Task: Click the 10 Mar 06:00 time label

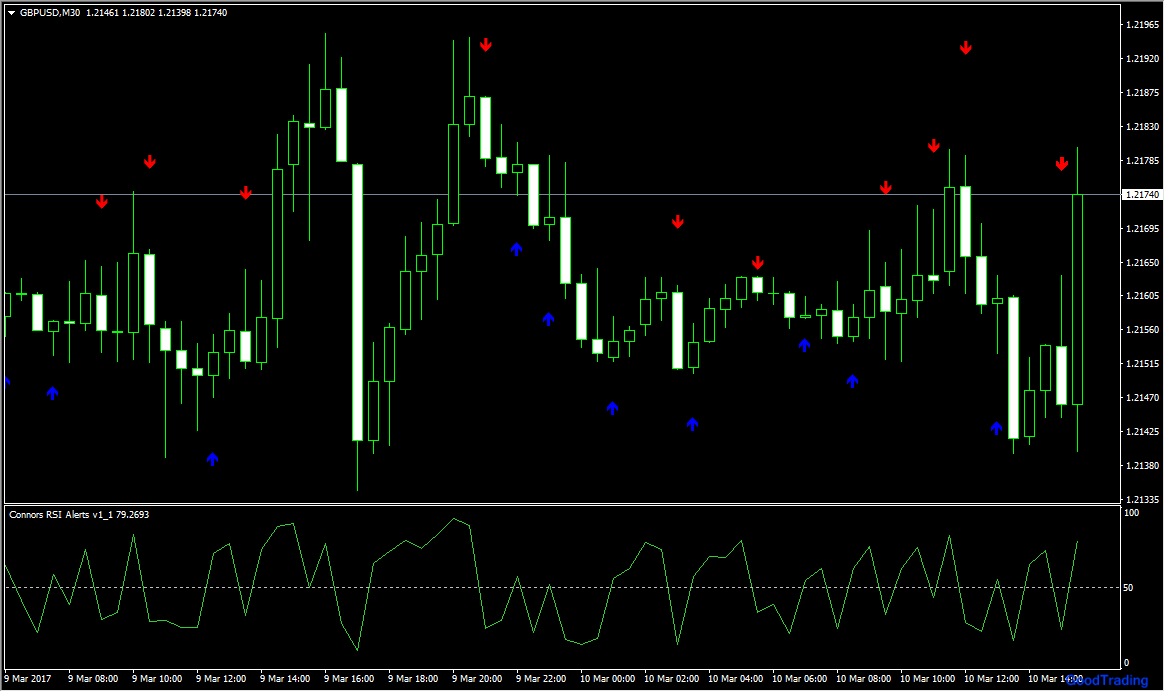Action: point(799,679)
